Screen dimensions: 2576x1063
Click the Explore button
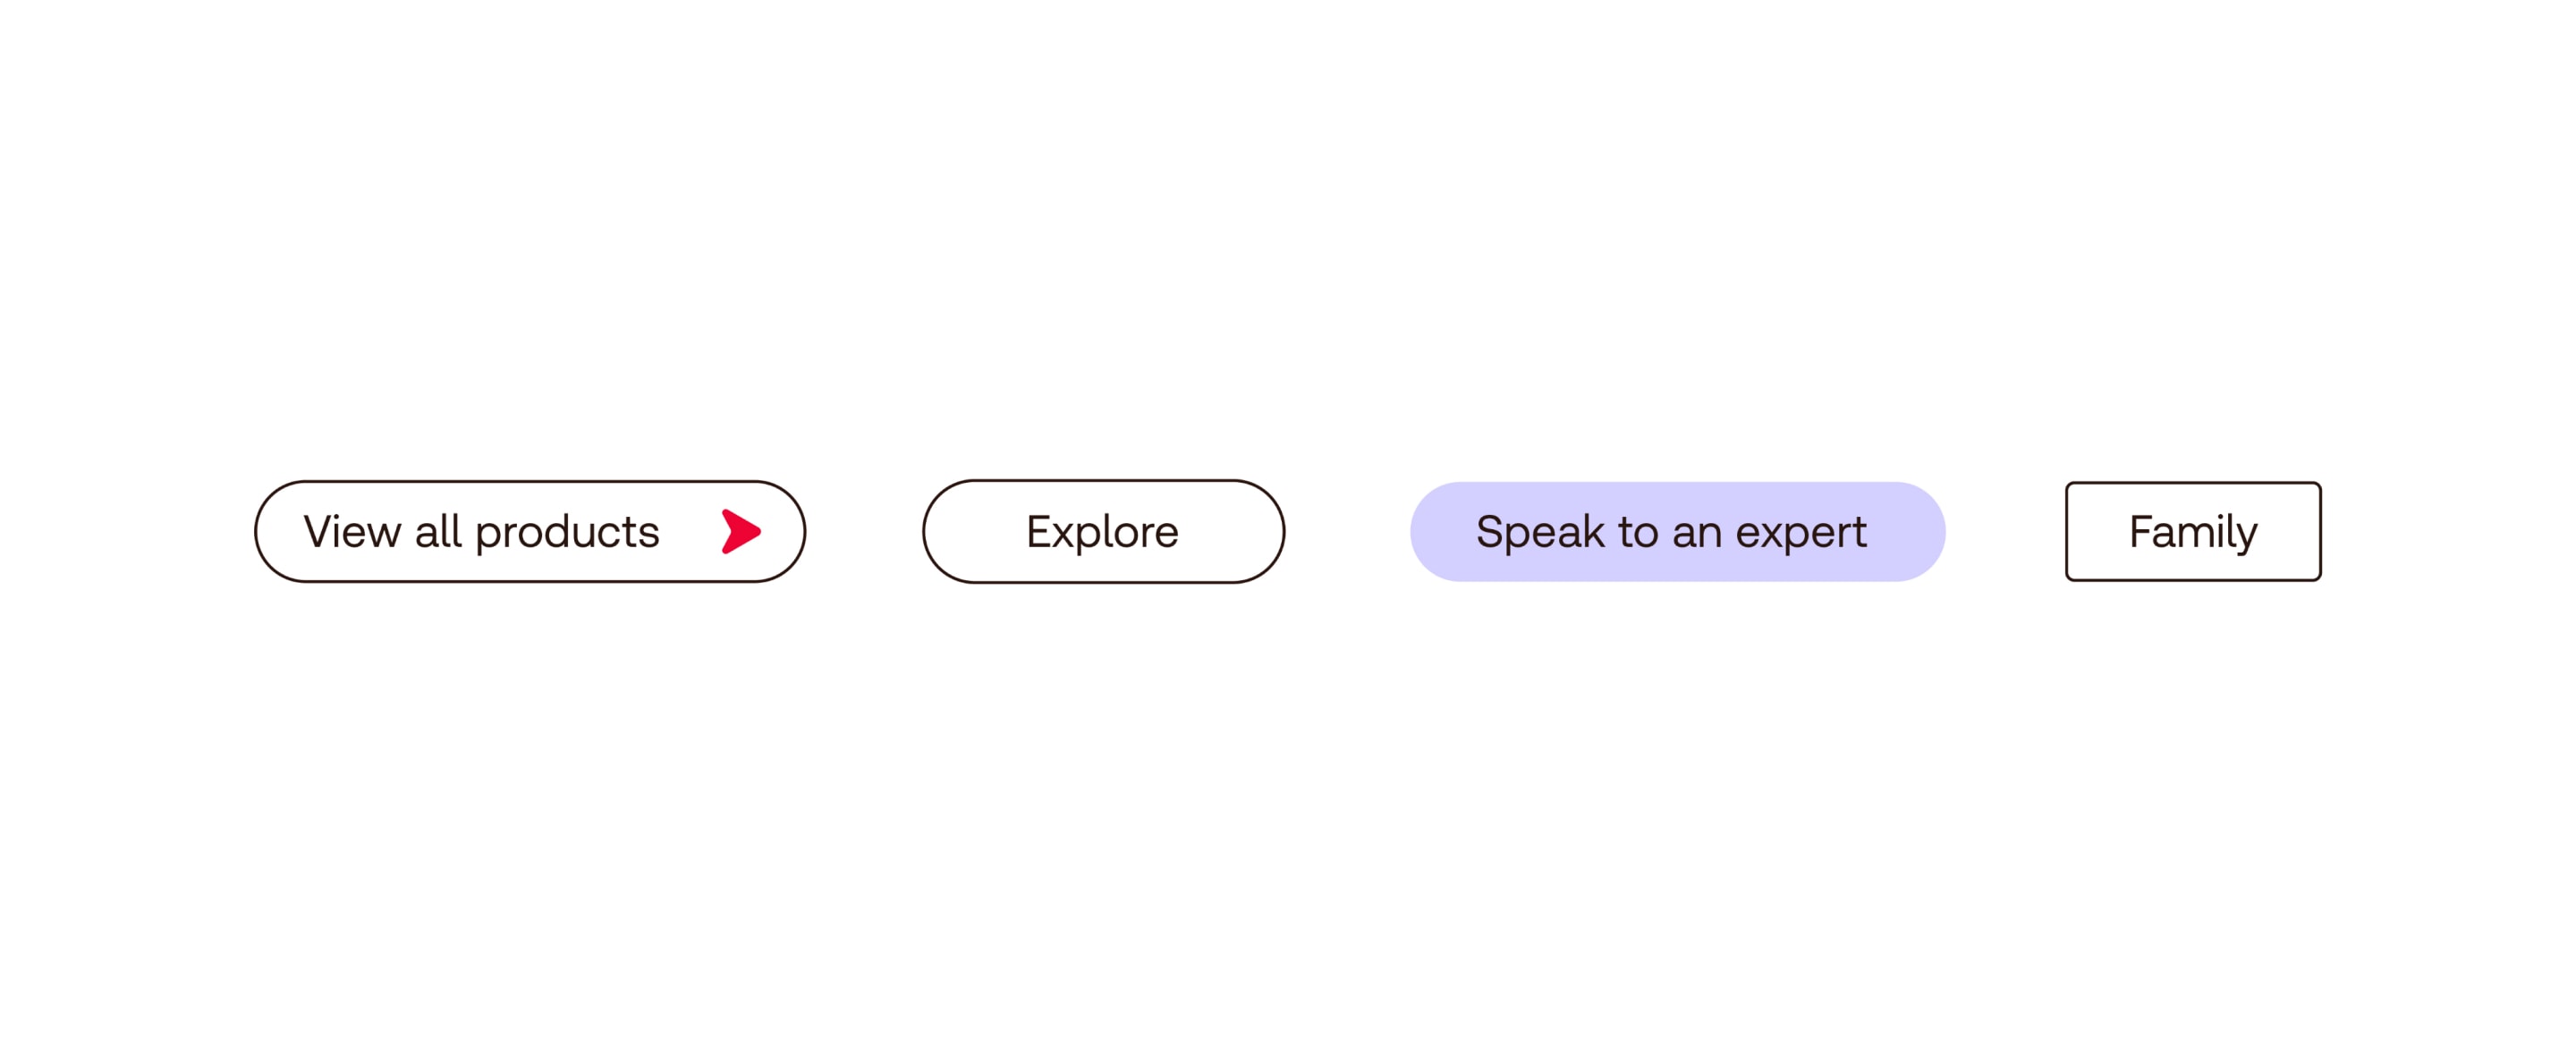pos(1103,531)
